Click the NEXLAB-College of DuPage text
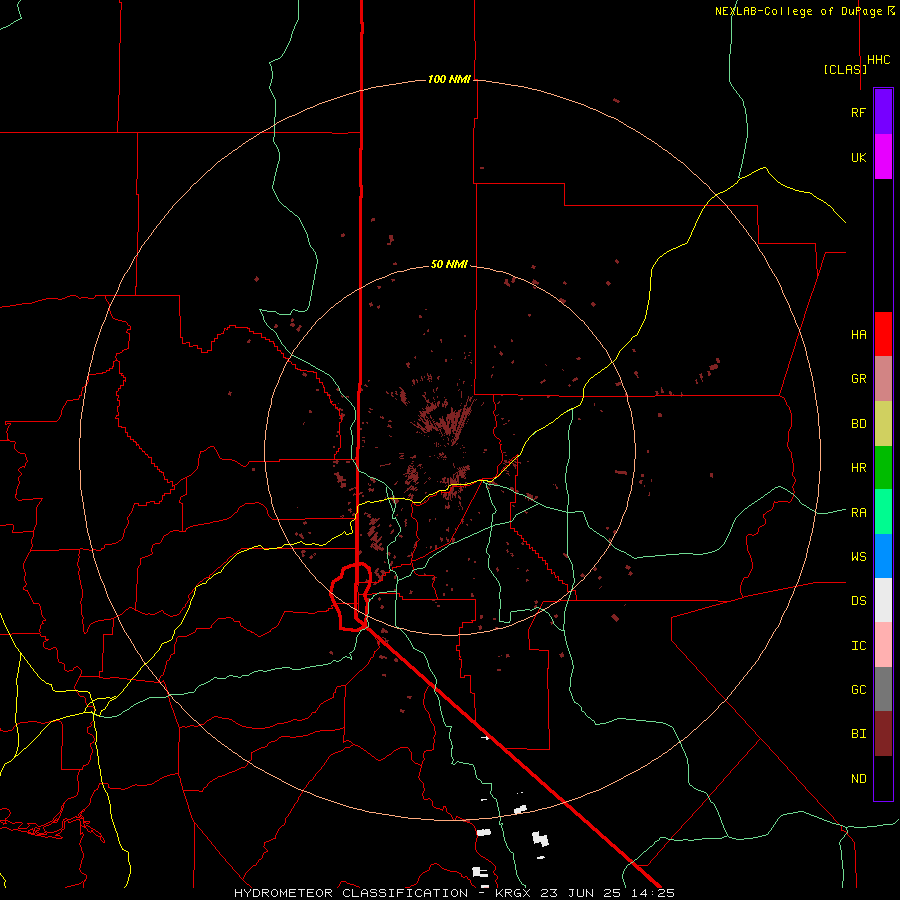 (x=798, y=11)
